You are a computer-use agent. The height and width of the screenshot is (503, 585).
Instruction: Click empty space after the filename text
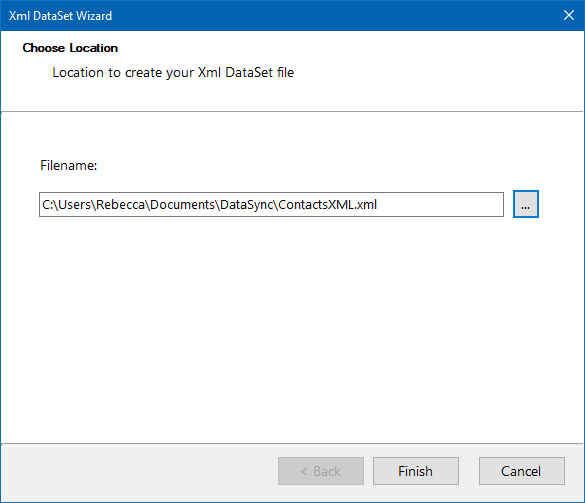click(440, 204)
